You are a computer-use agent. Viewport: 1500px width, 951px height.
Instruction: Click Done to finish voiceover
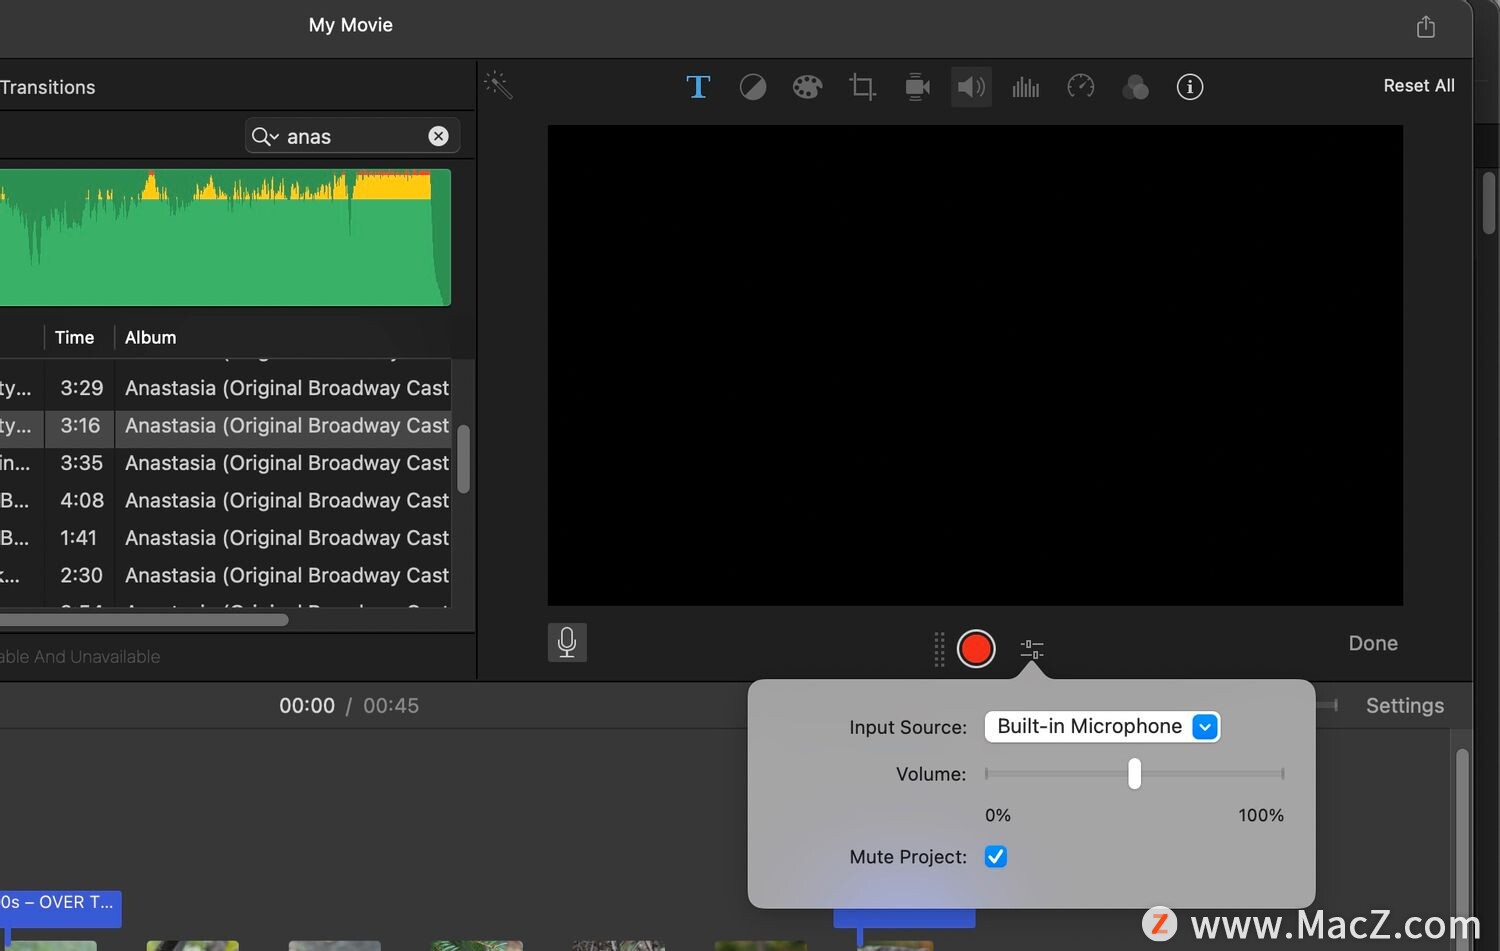(x=1373, y=643)
